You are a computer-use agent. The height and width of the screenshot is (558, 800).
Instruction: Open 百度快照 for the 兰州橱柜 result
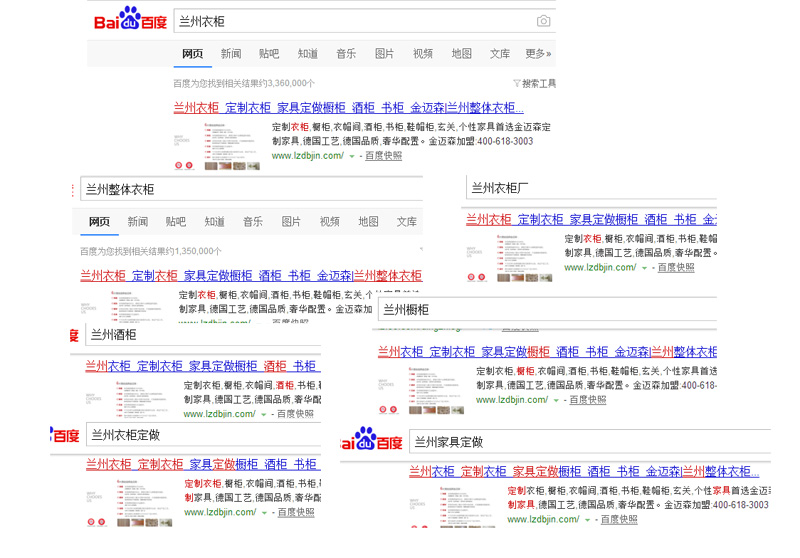click(x=588, y=400)
